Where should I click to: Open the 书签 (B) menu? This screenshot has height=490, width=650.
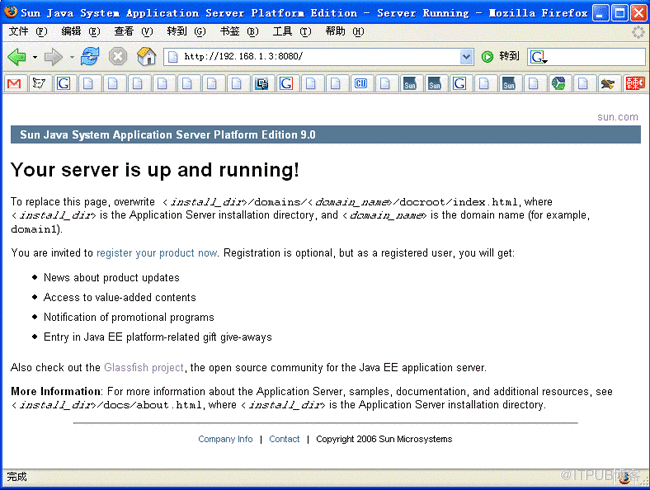pyautogui.click(x=239, y=31)
